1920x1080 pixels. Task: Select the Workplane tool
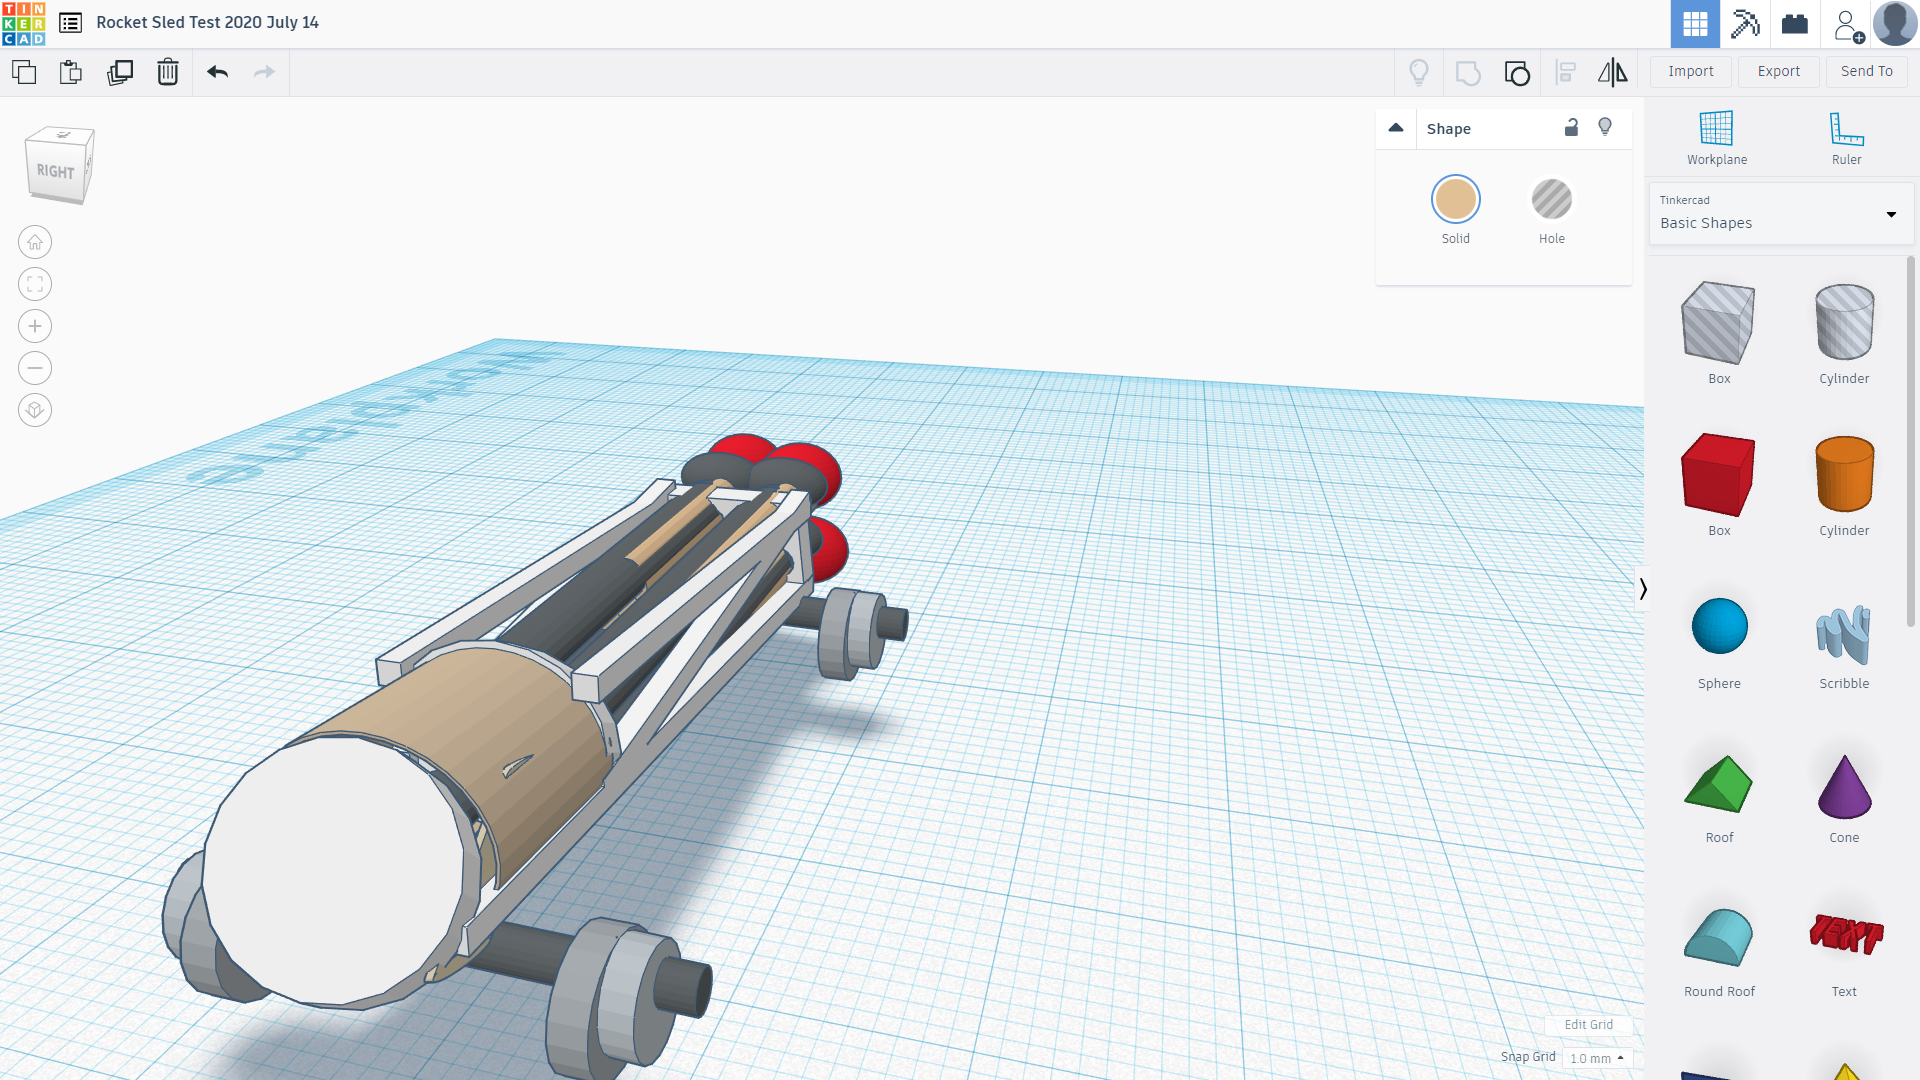1716,138
